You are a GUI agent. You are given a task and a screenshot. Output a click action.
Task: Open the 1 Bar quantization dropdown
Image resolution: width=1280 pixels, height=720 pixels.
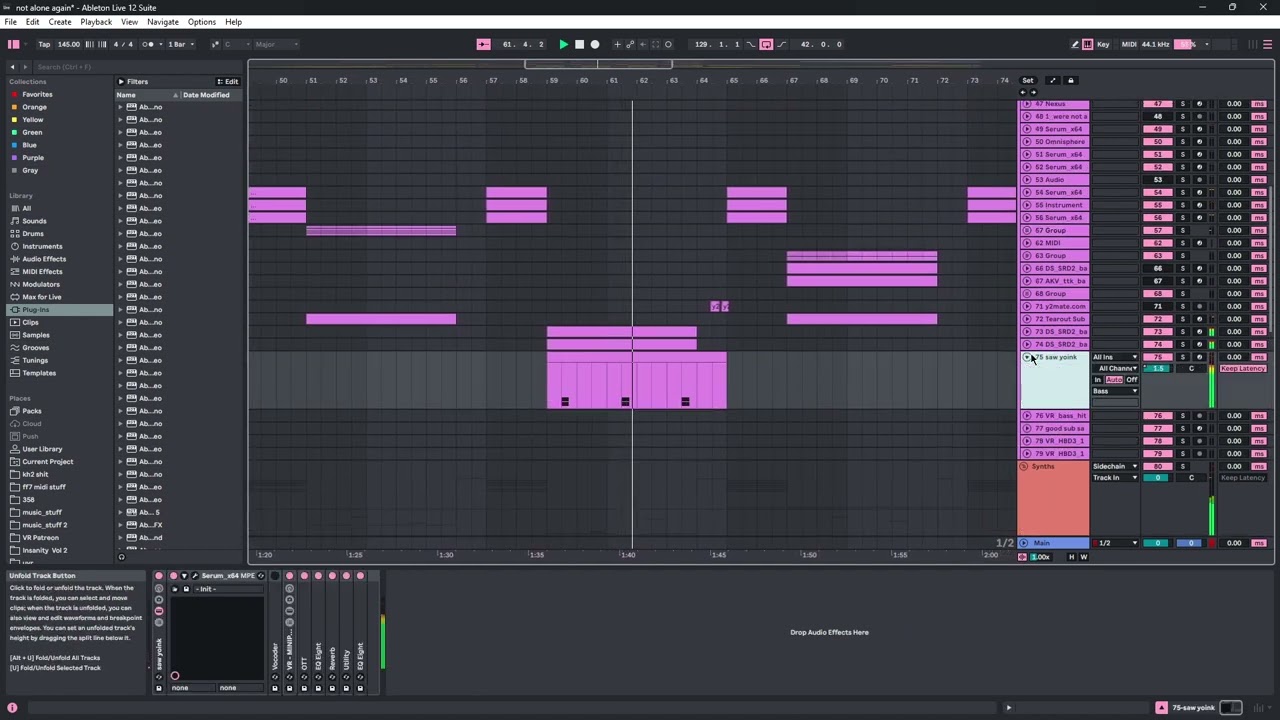pyautogui.click(x=179, y=44)
